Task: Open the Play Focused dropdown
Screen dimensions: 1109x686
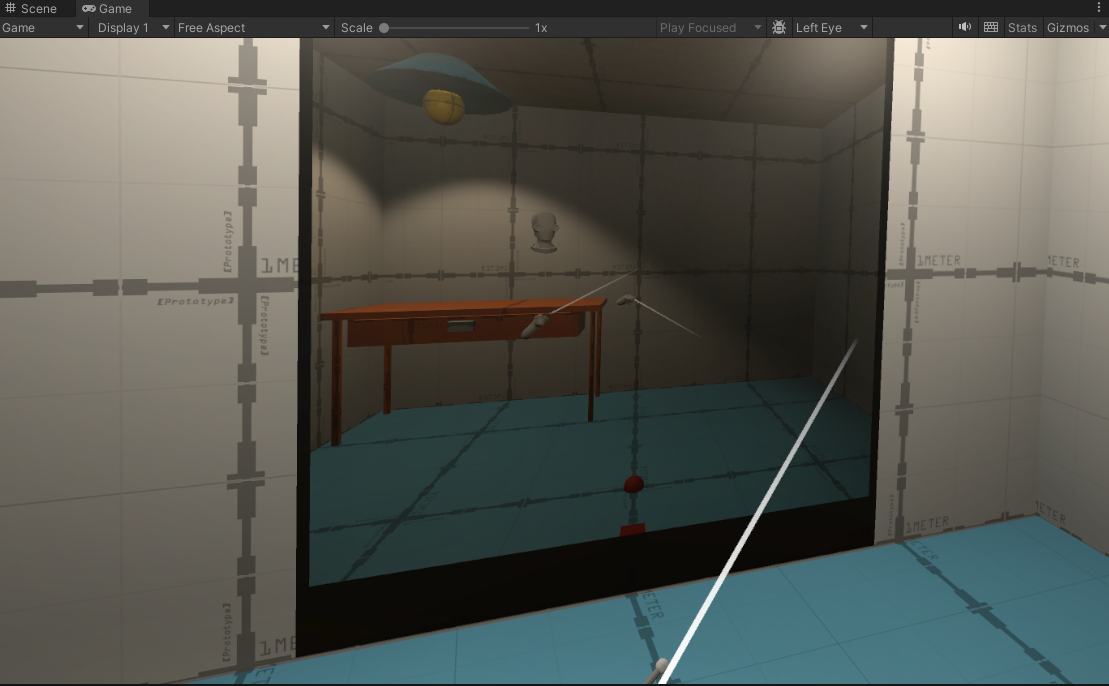Action: [x=710, y=28]
